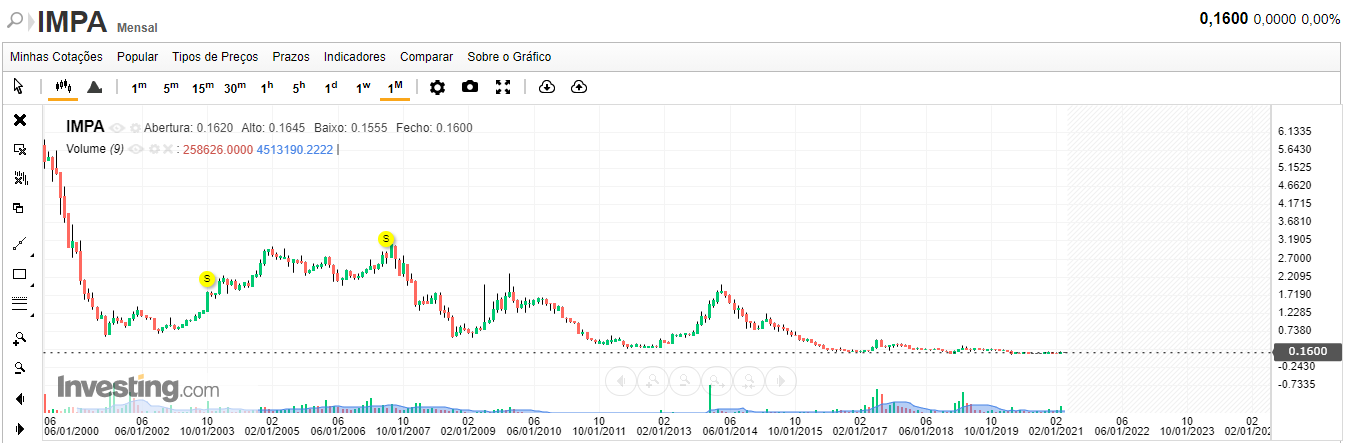Image resolution: width=1346 pixels, height=443 pixels.
Task: Click the zoom in magnifier in left toolbar
Action: click(20, 338)
